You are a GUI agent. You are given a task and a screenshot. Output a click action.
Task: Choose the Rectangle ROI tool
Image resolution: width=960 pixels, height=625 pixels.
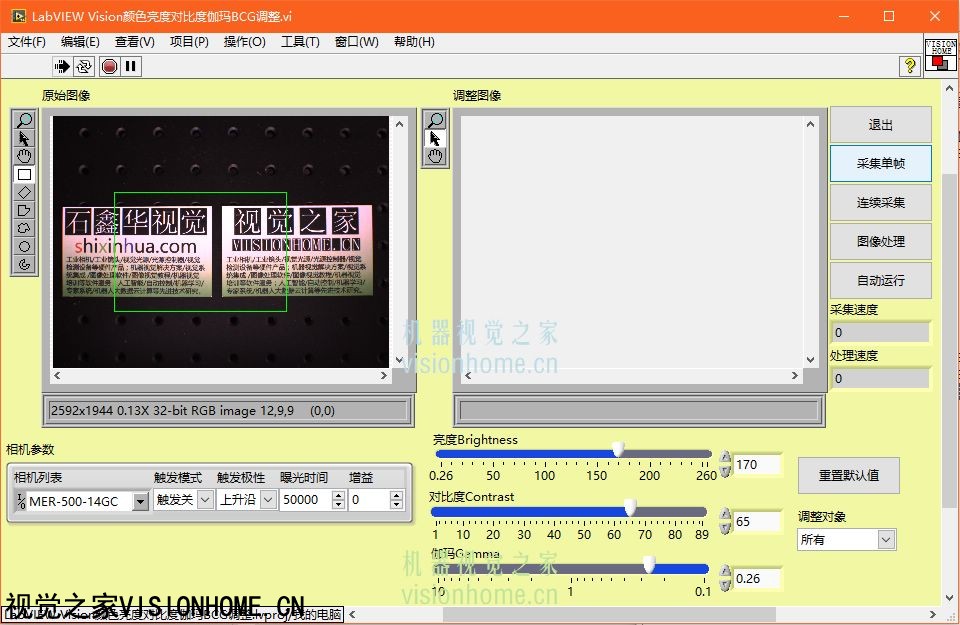[x=25, y=174]
